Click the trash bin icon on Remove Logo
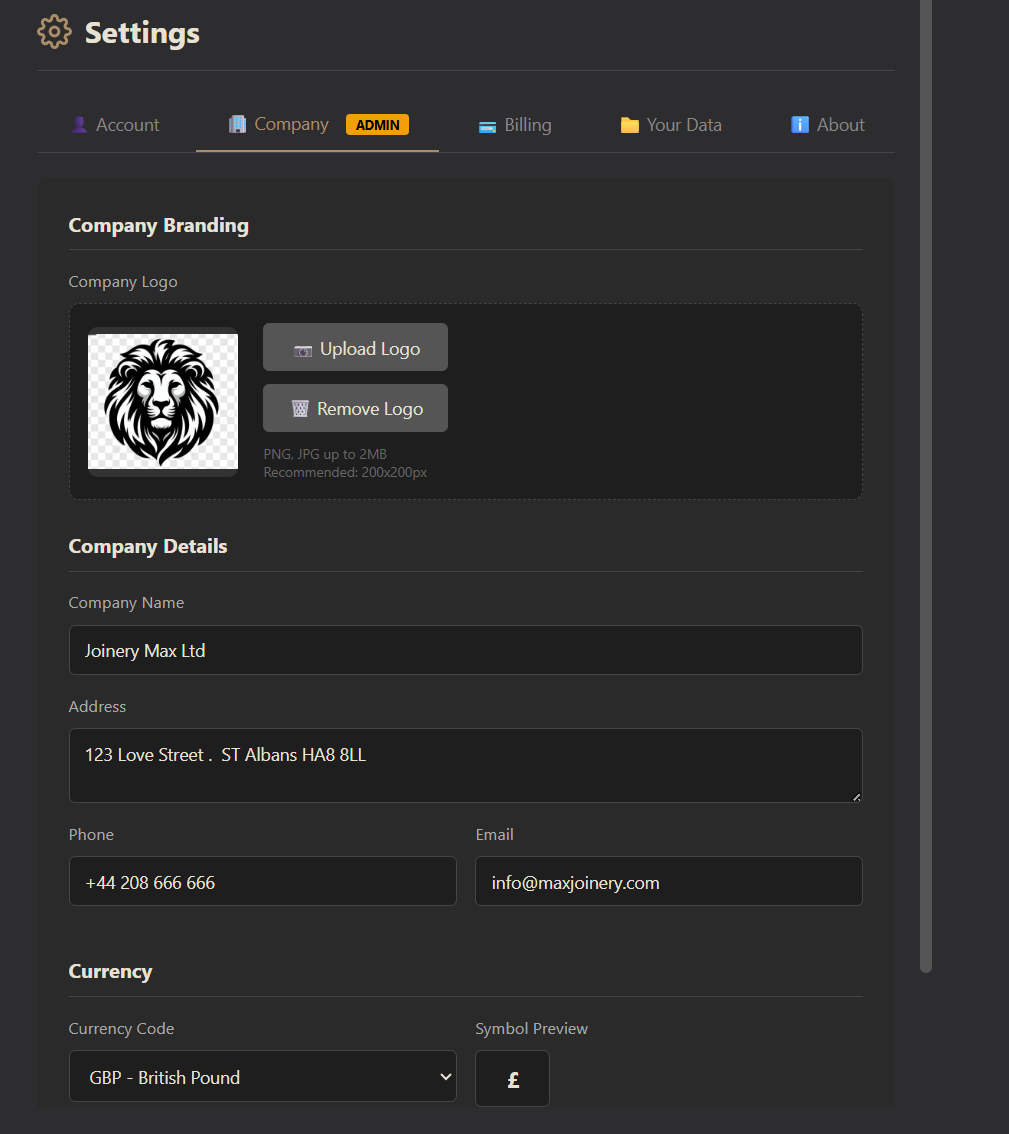 (x=300, y=409)
